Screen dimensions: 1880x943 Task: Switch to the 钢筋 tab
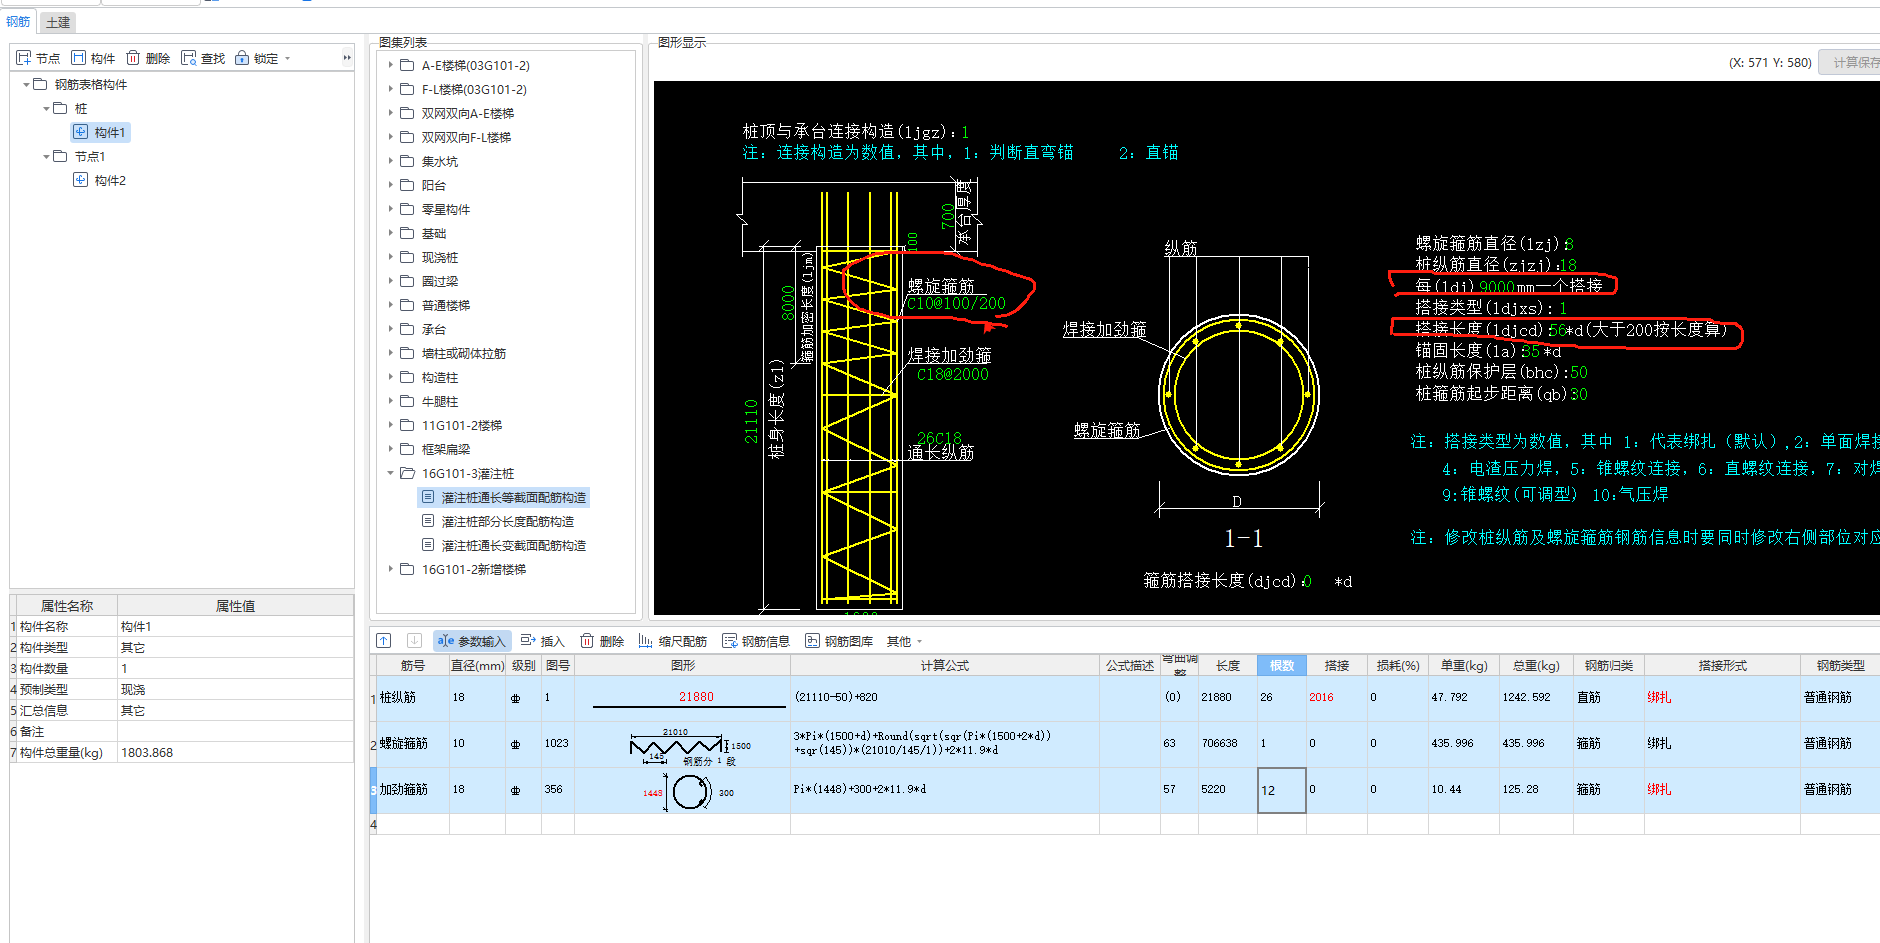coord(18,22)
